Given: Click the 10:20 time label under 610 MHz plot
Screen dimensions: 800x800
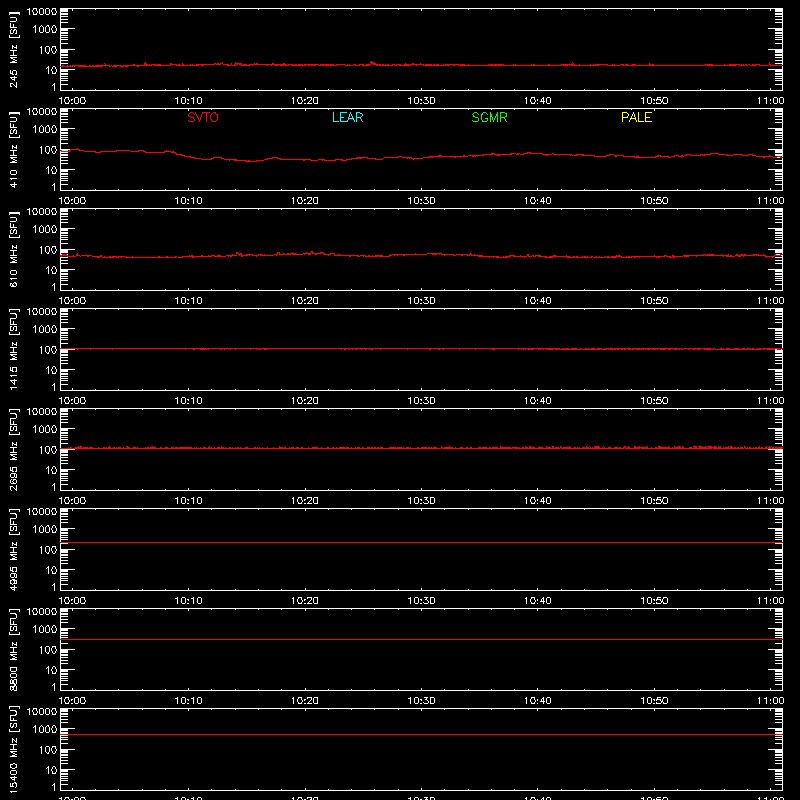Looking at the screenshot, I should pos(305,301).
